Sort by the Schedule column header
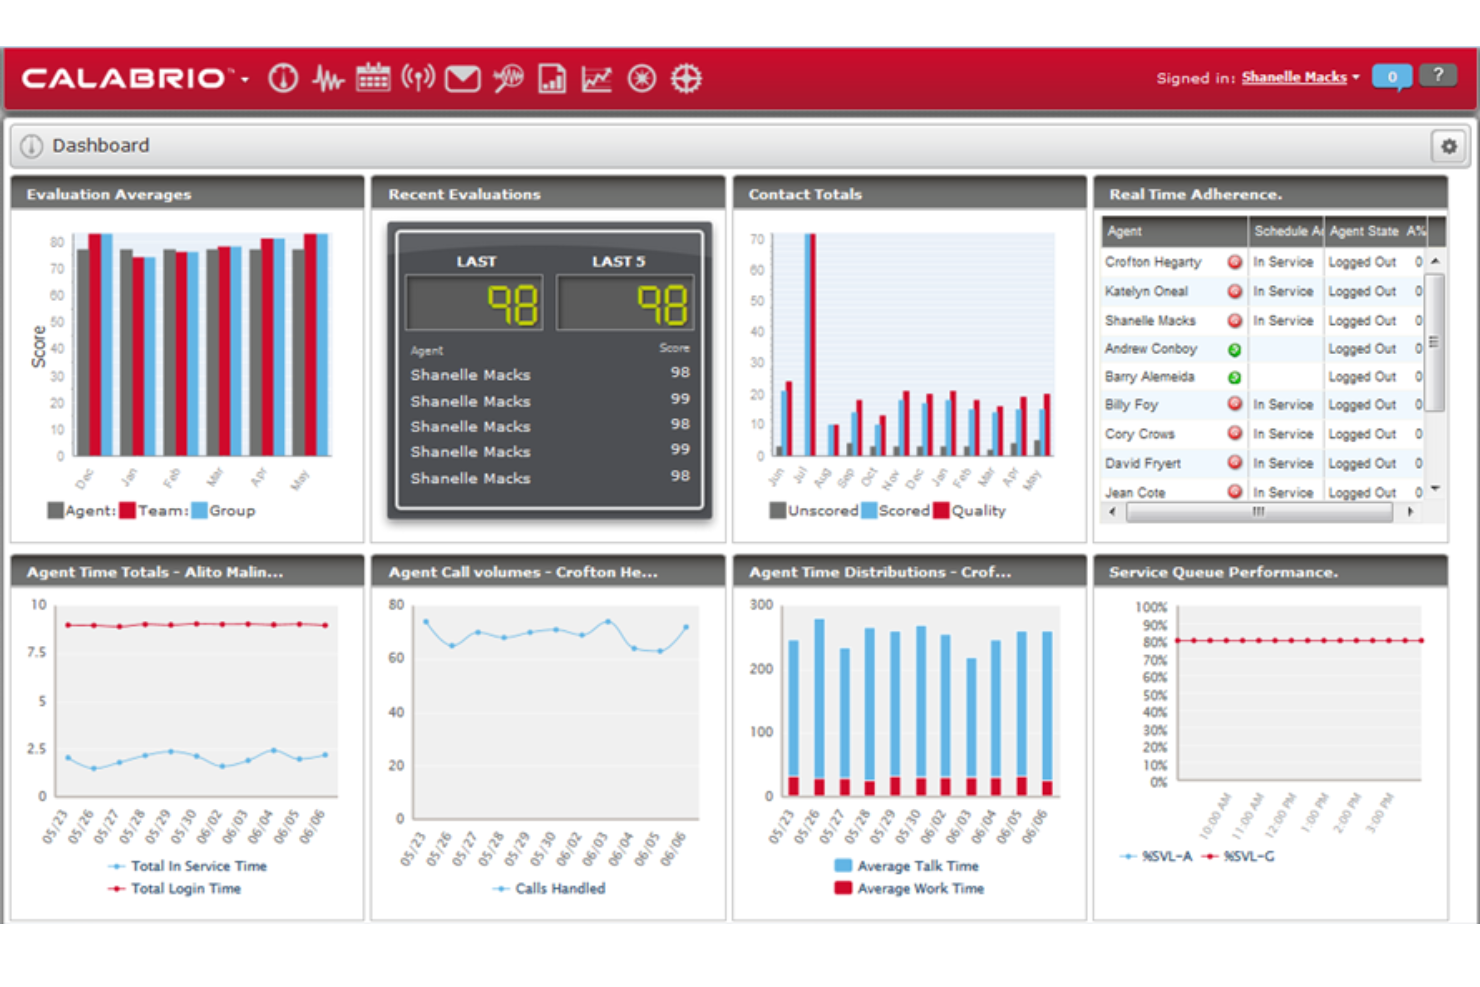This screenshot has height=987, width=1480. tap(1287, 231)
